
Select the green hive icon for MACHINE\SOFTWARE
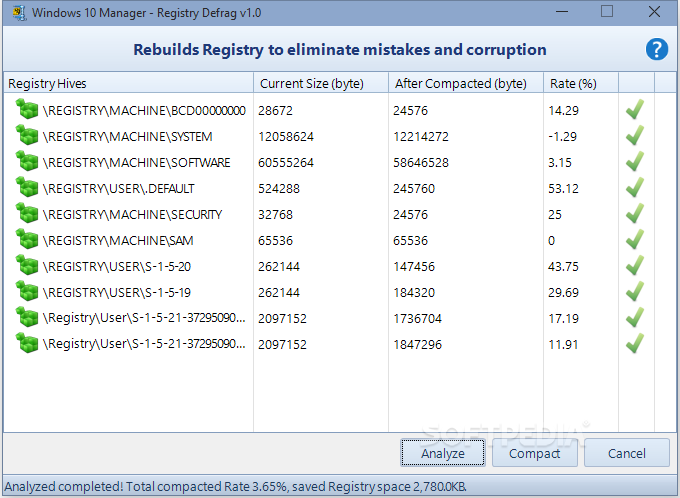27,161
